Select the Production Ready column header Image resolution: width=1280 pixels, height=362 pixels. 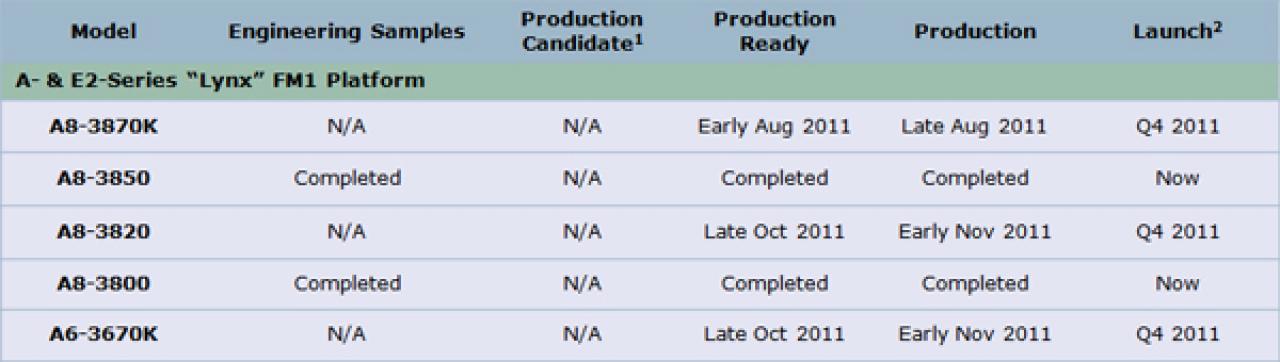pos(775,30)
